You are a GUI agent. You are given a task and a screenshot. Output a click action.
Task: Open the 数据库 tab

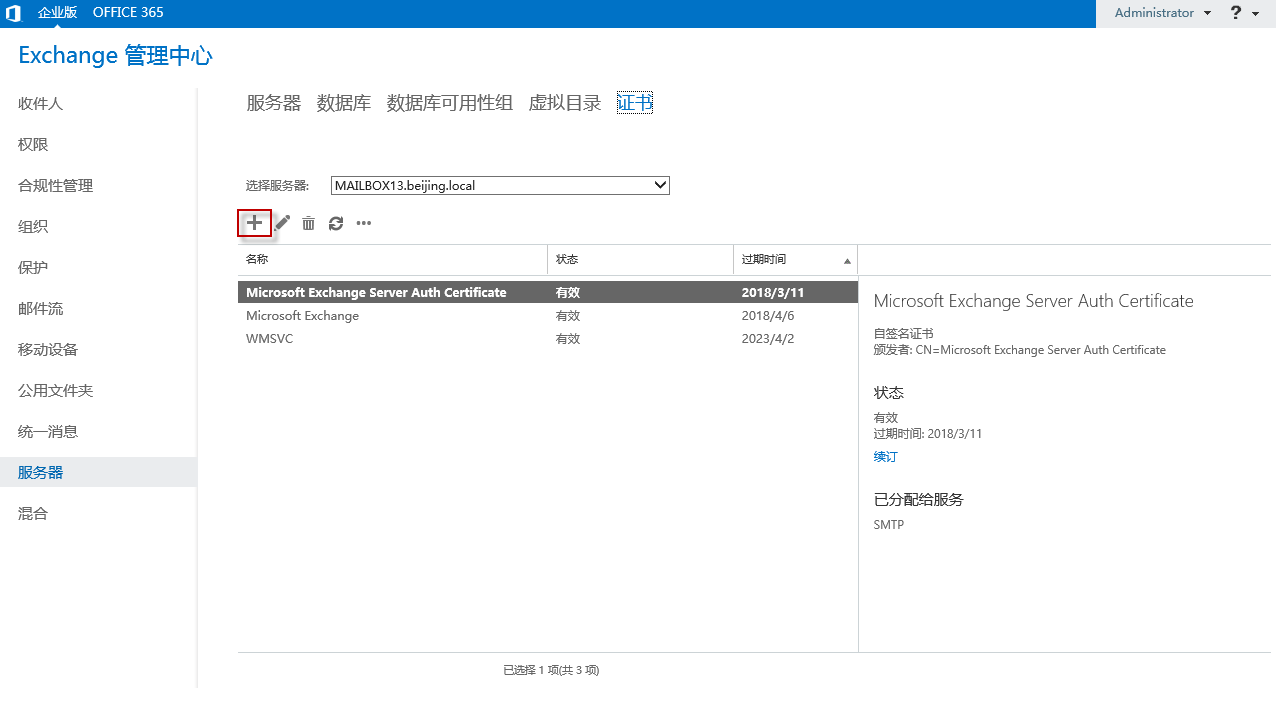(344, 103)
